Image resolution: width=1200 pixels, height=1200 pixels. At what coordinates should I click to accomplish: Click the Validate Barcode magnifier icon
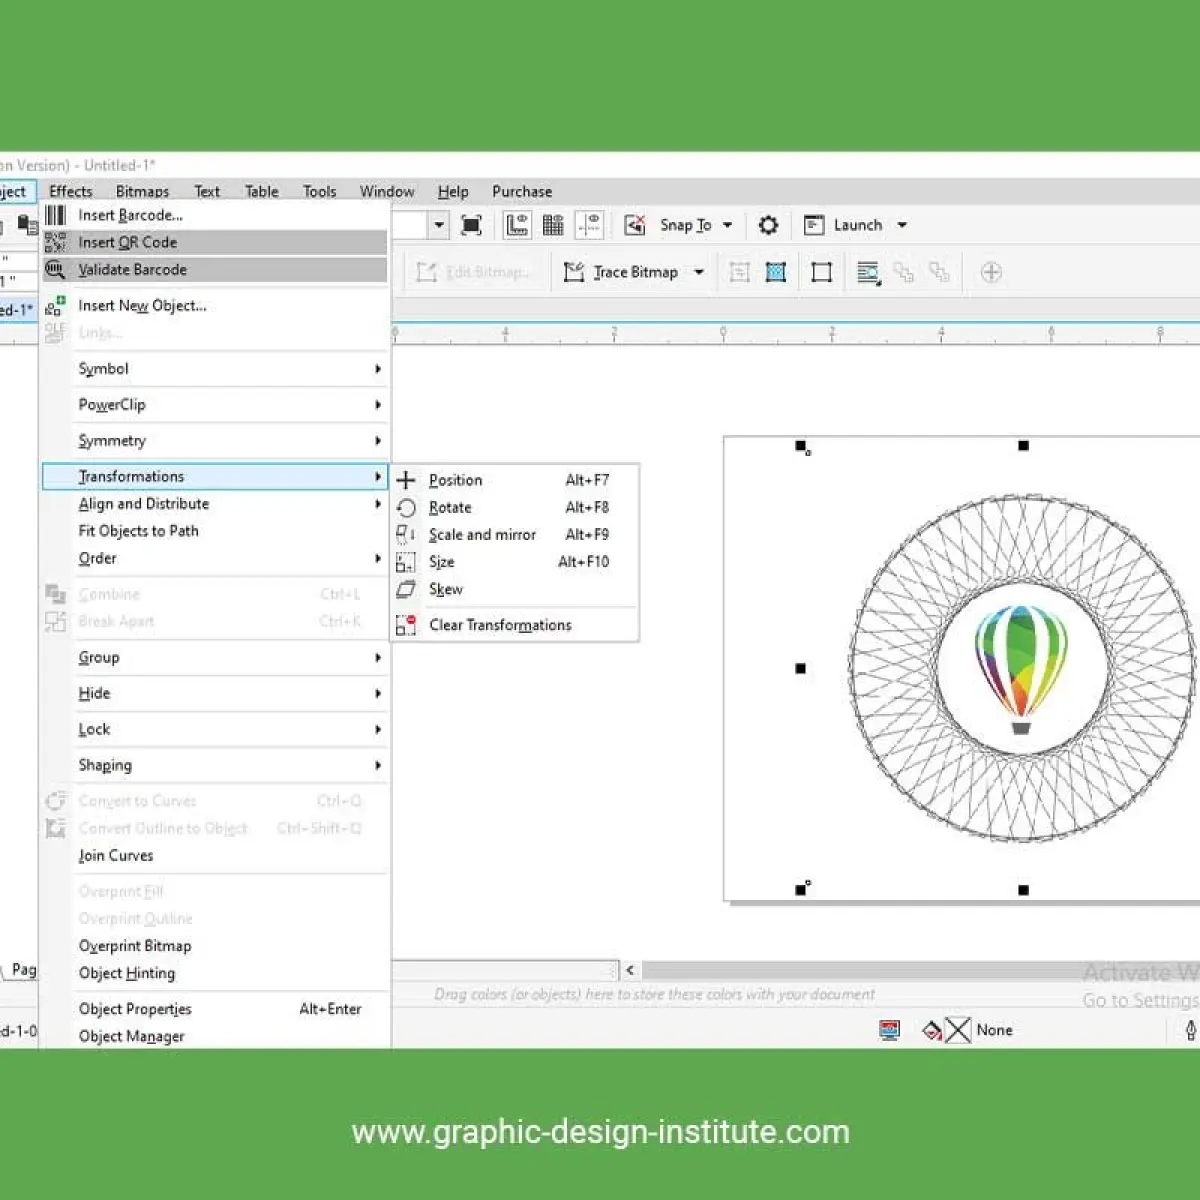[x=56, y=269]
